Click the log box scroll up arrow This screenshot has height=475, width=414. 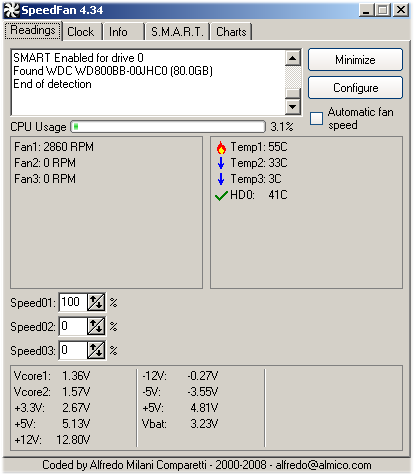point(293,58)
